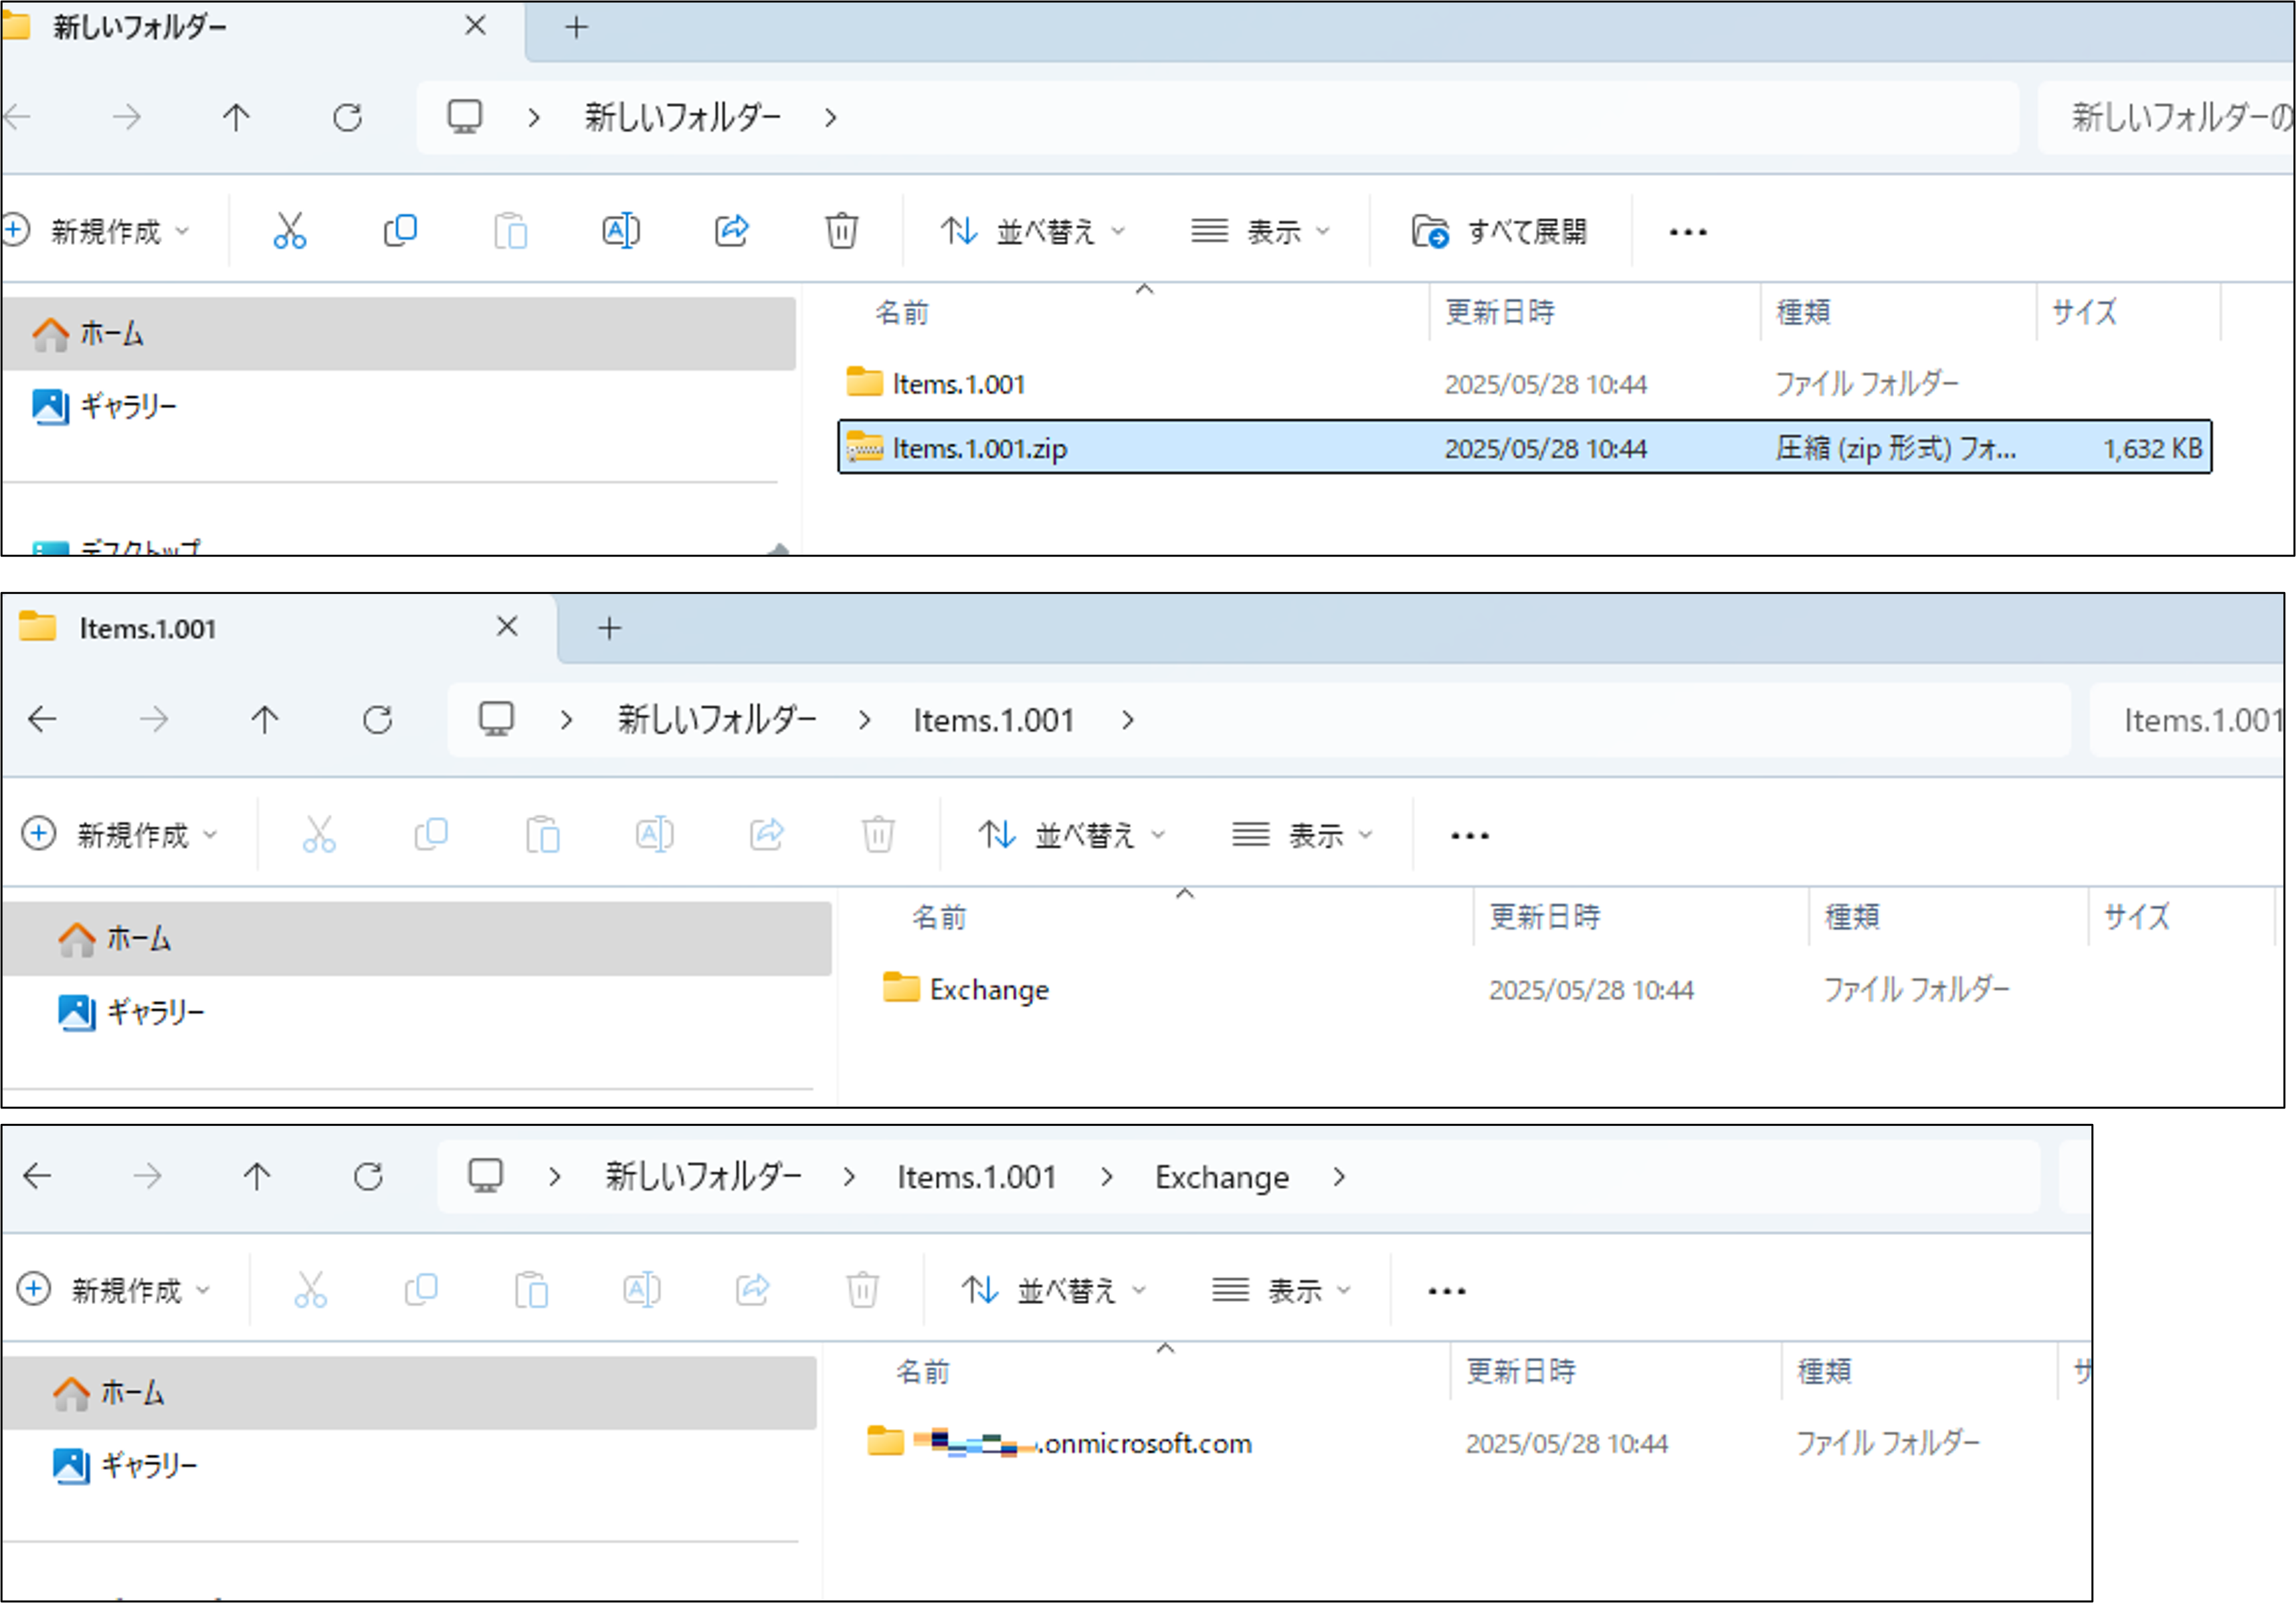Go up one level in Items.1.001 window

point(265,719)
